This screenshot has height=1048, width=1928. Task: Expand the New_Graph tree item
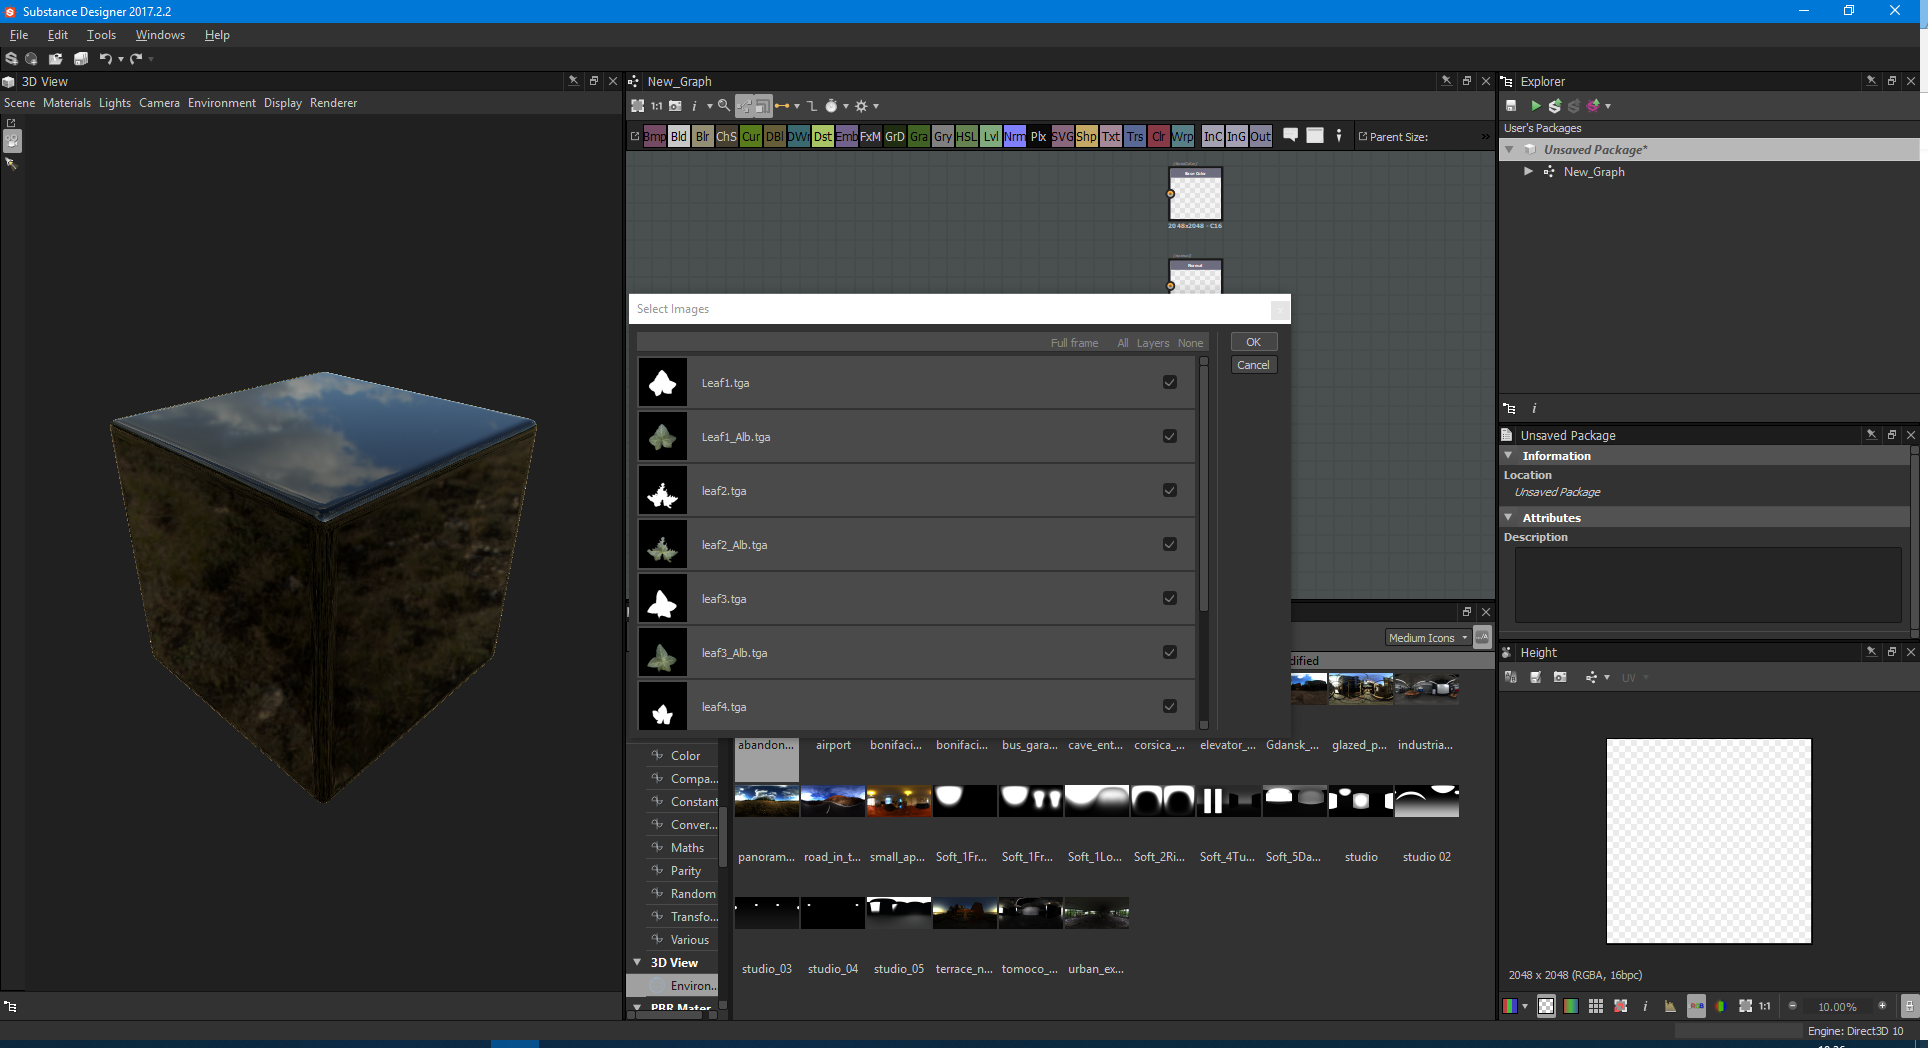1528,172
